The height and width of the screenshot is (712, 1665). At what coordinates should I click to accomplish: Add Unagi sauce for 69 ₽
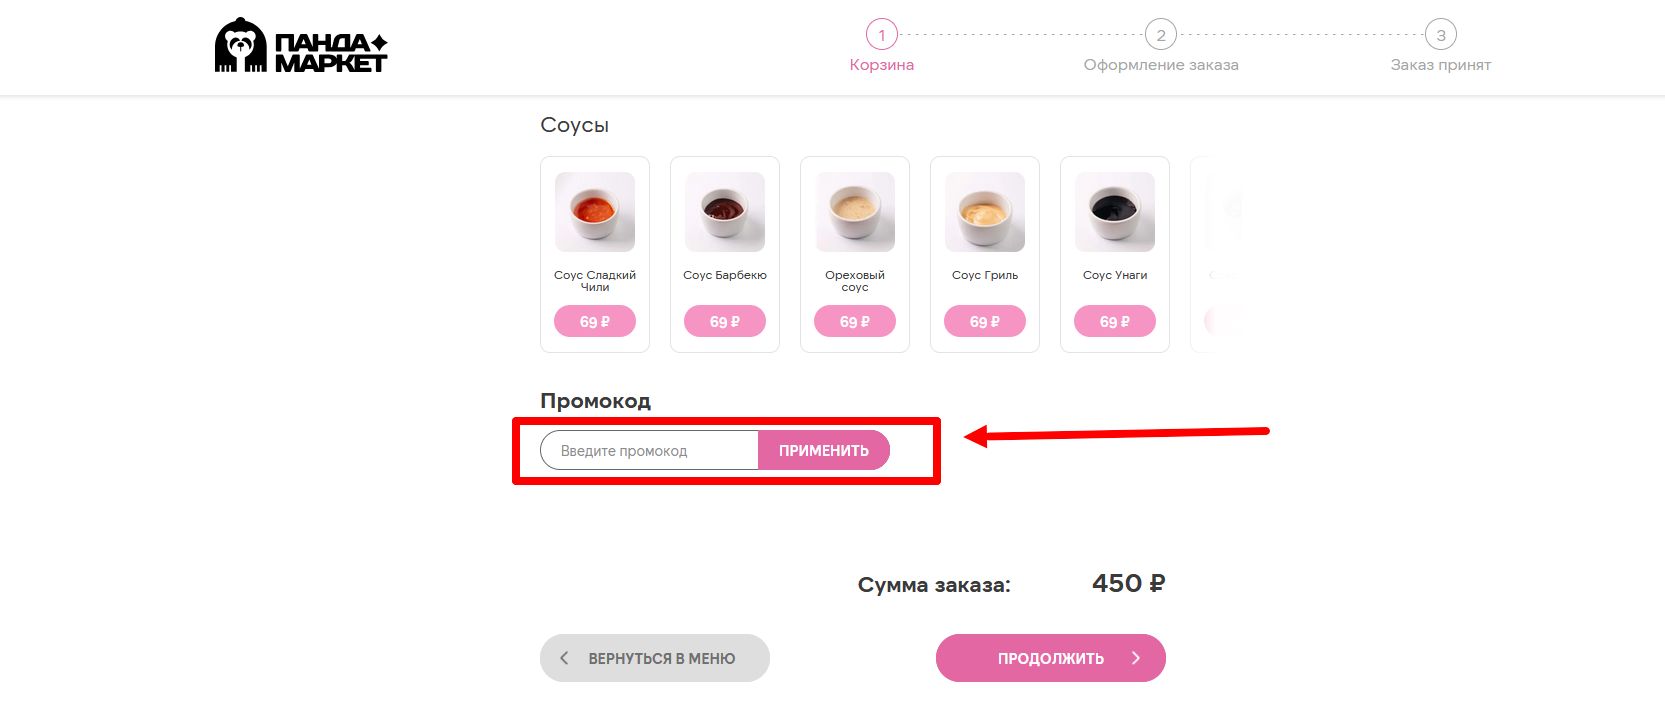click(1115, 322)
